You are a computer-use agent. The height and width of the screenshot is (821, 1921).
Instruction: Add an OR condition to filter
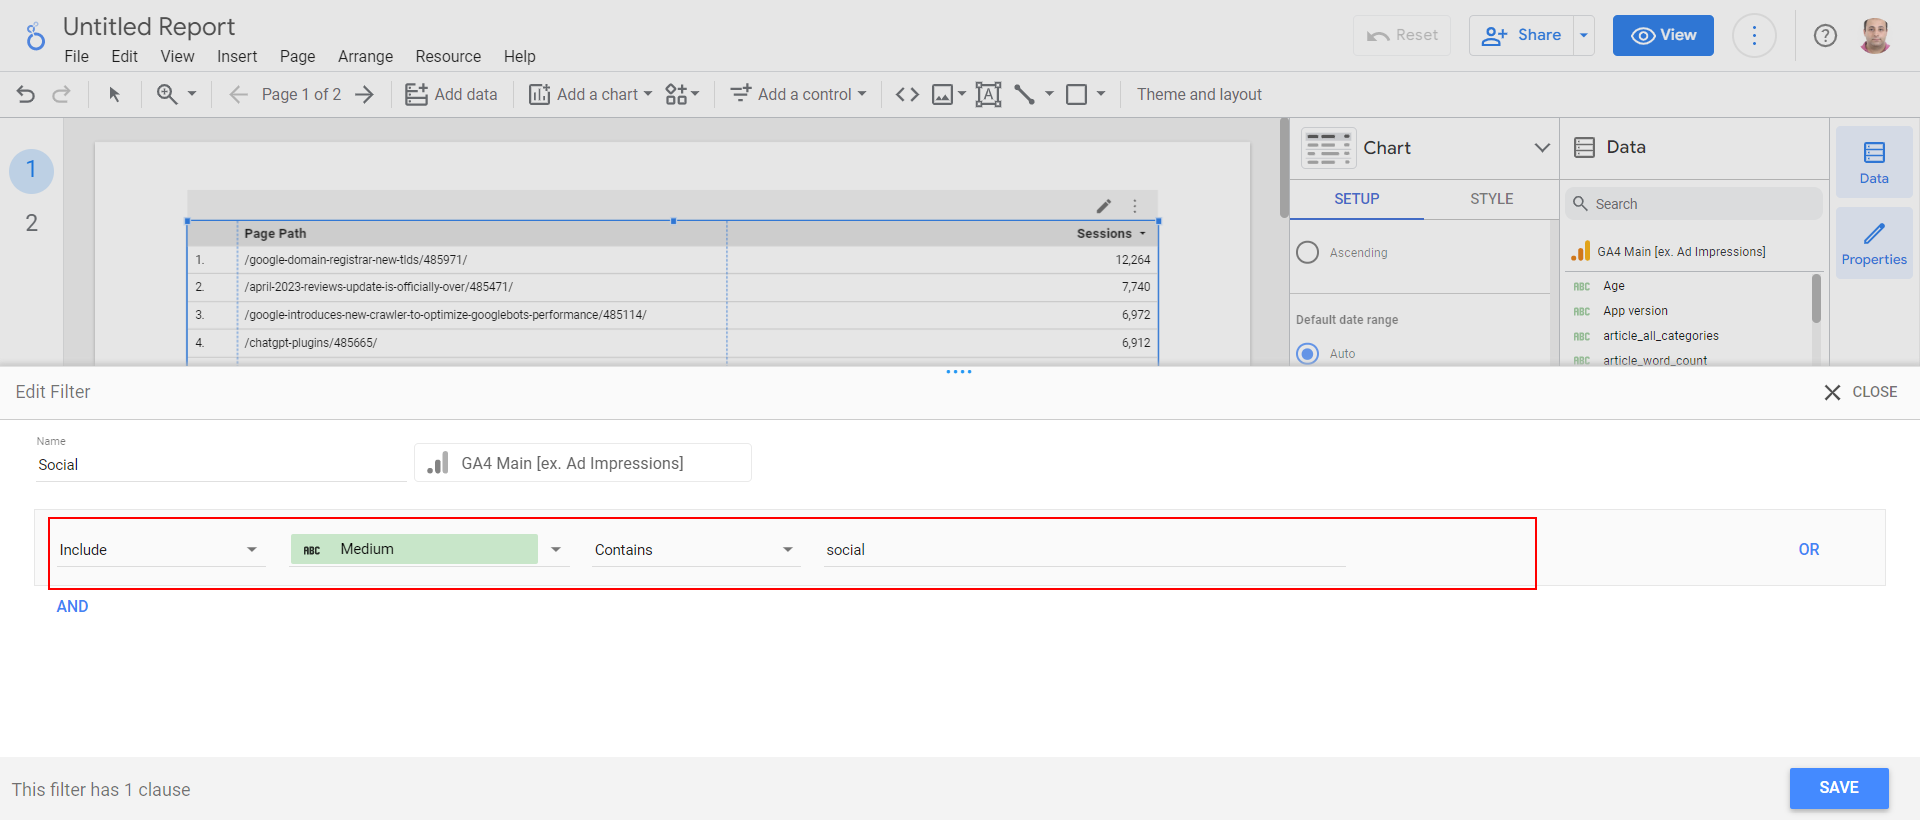point(1809,550)
